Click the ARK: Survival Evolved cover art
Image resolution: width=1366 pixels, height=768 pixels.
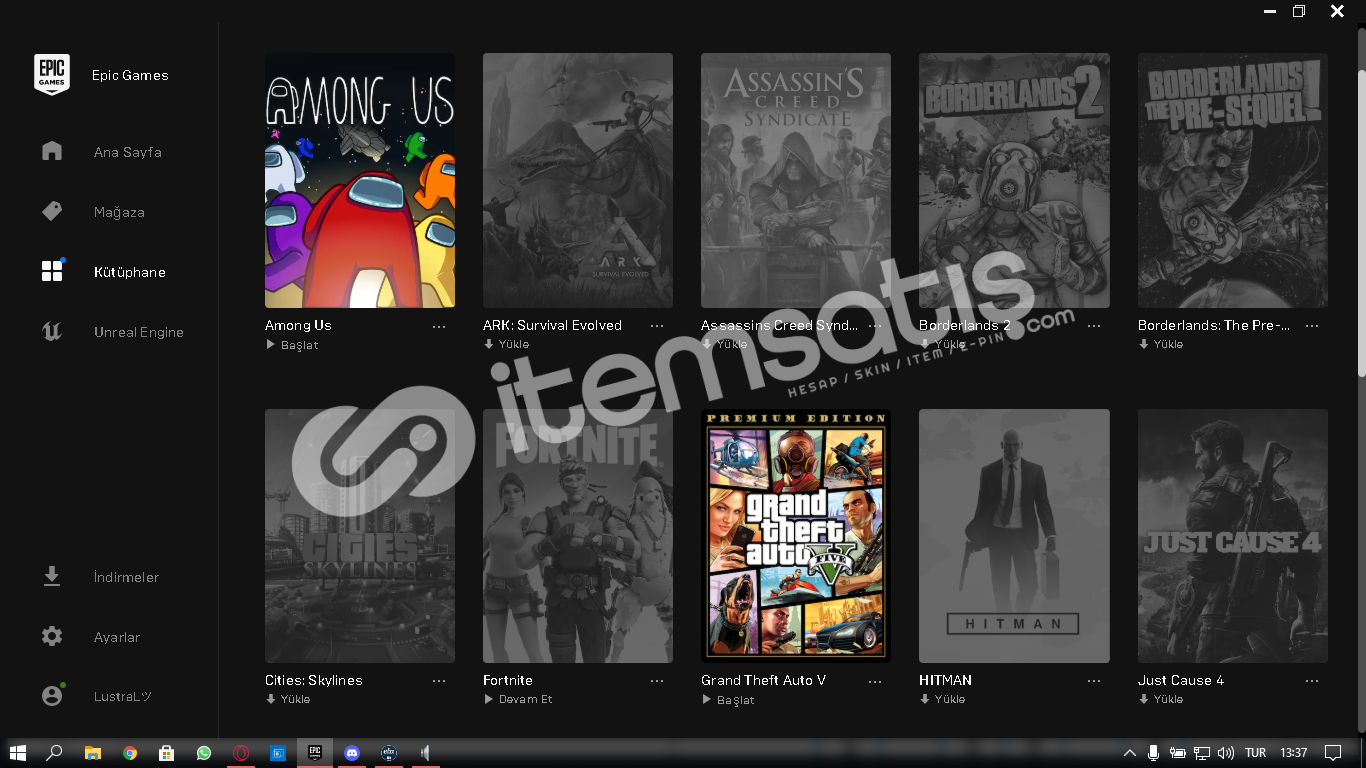578,180
